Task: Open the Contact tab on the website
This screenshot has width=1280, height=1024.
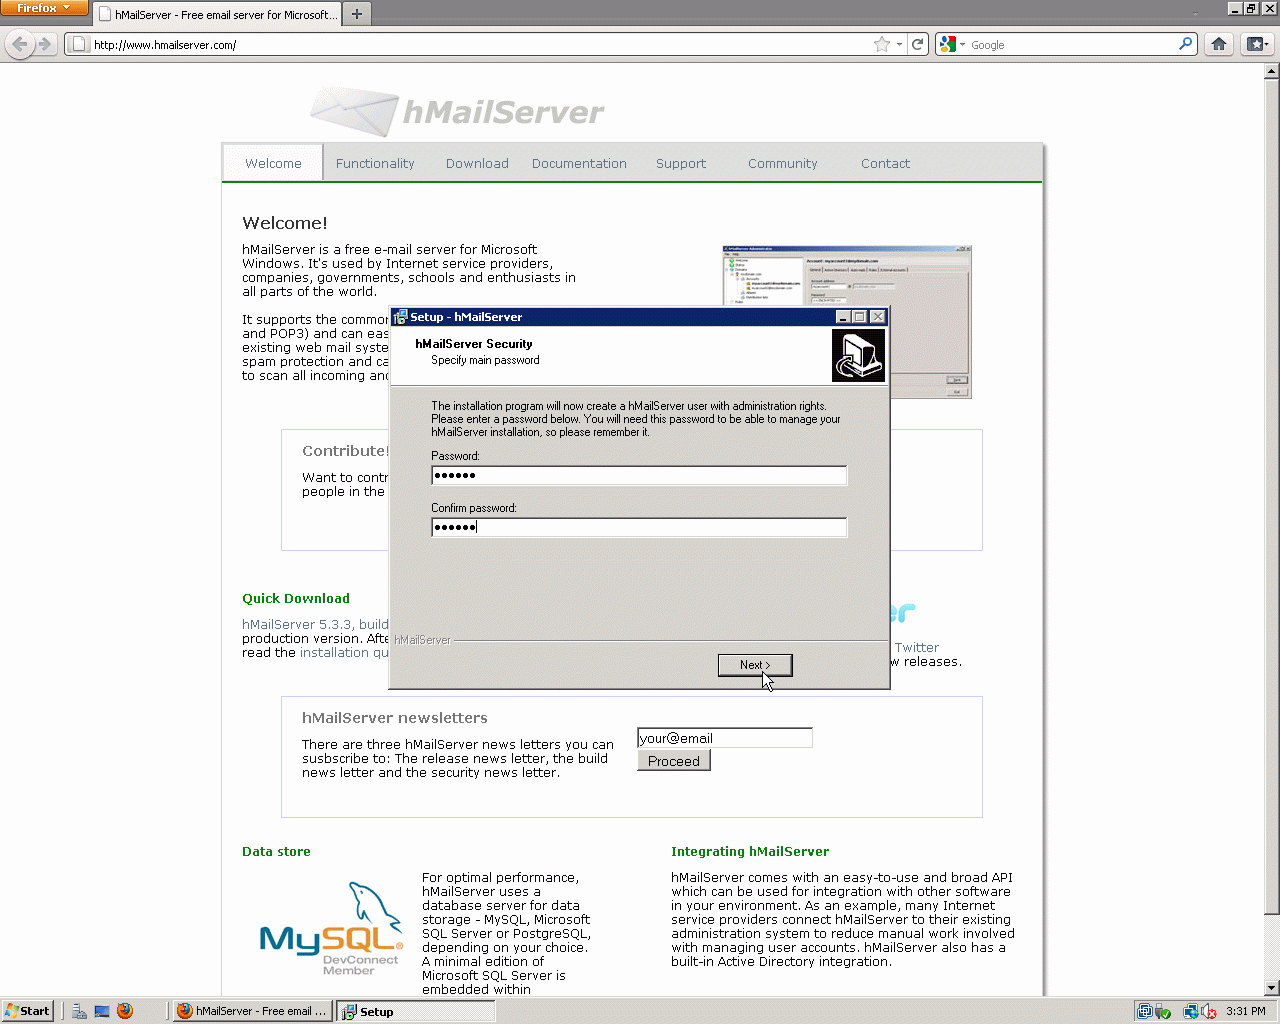Action: tap(885, 163)
